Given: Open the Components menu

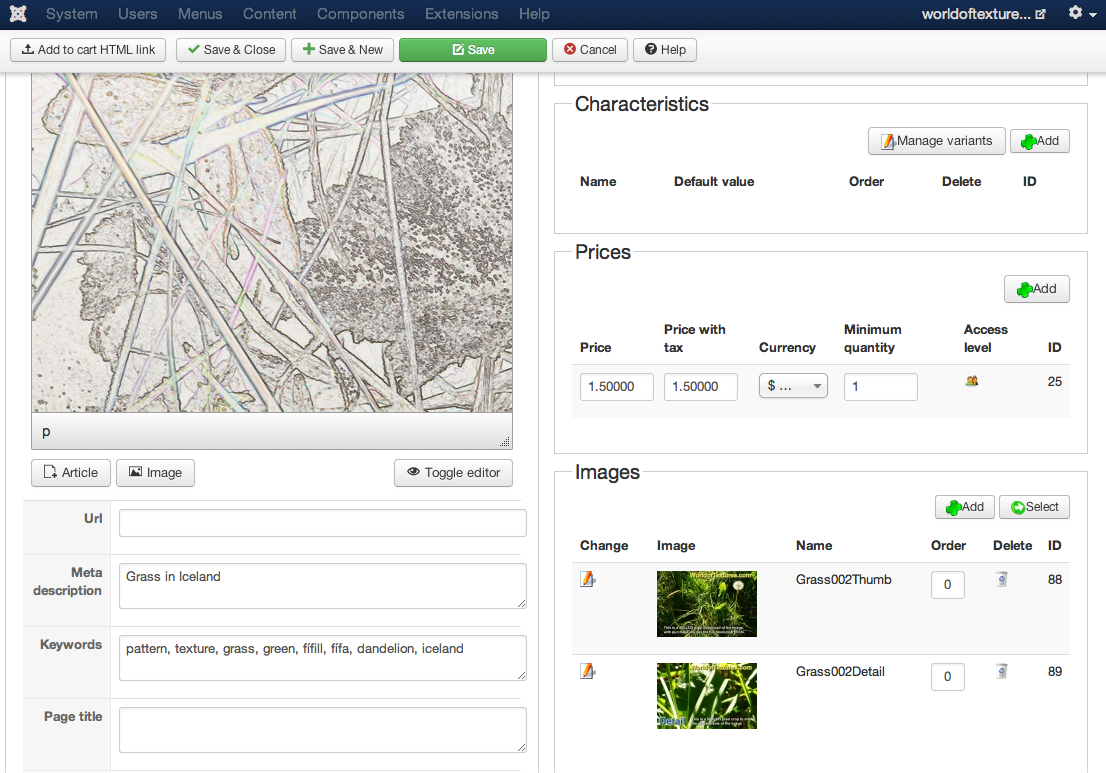Looking at the screenshot, I should 360,14.
